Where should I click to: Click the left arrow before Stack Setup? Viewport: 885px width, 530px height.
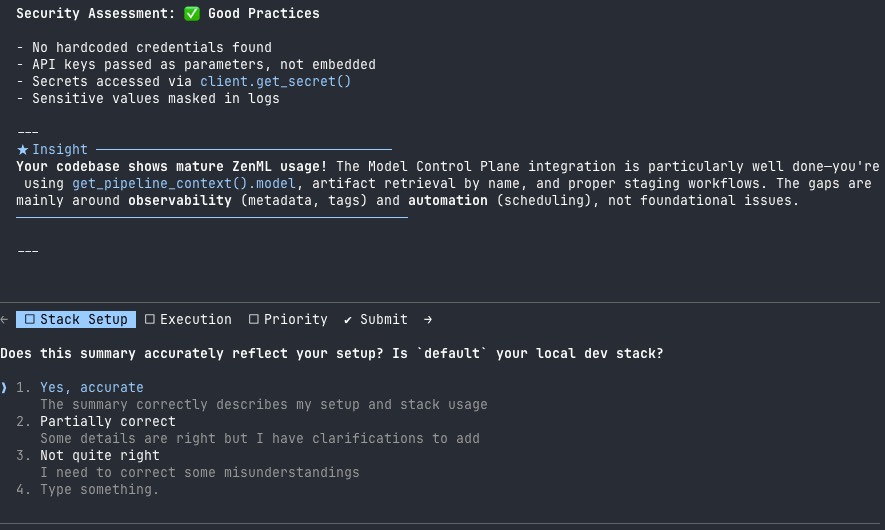pos(4,319)
